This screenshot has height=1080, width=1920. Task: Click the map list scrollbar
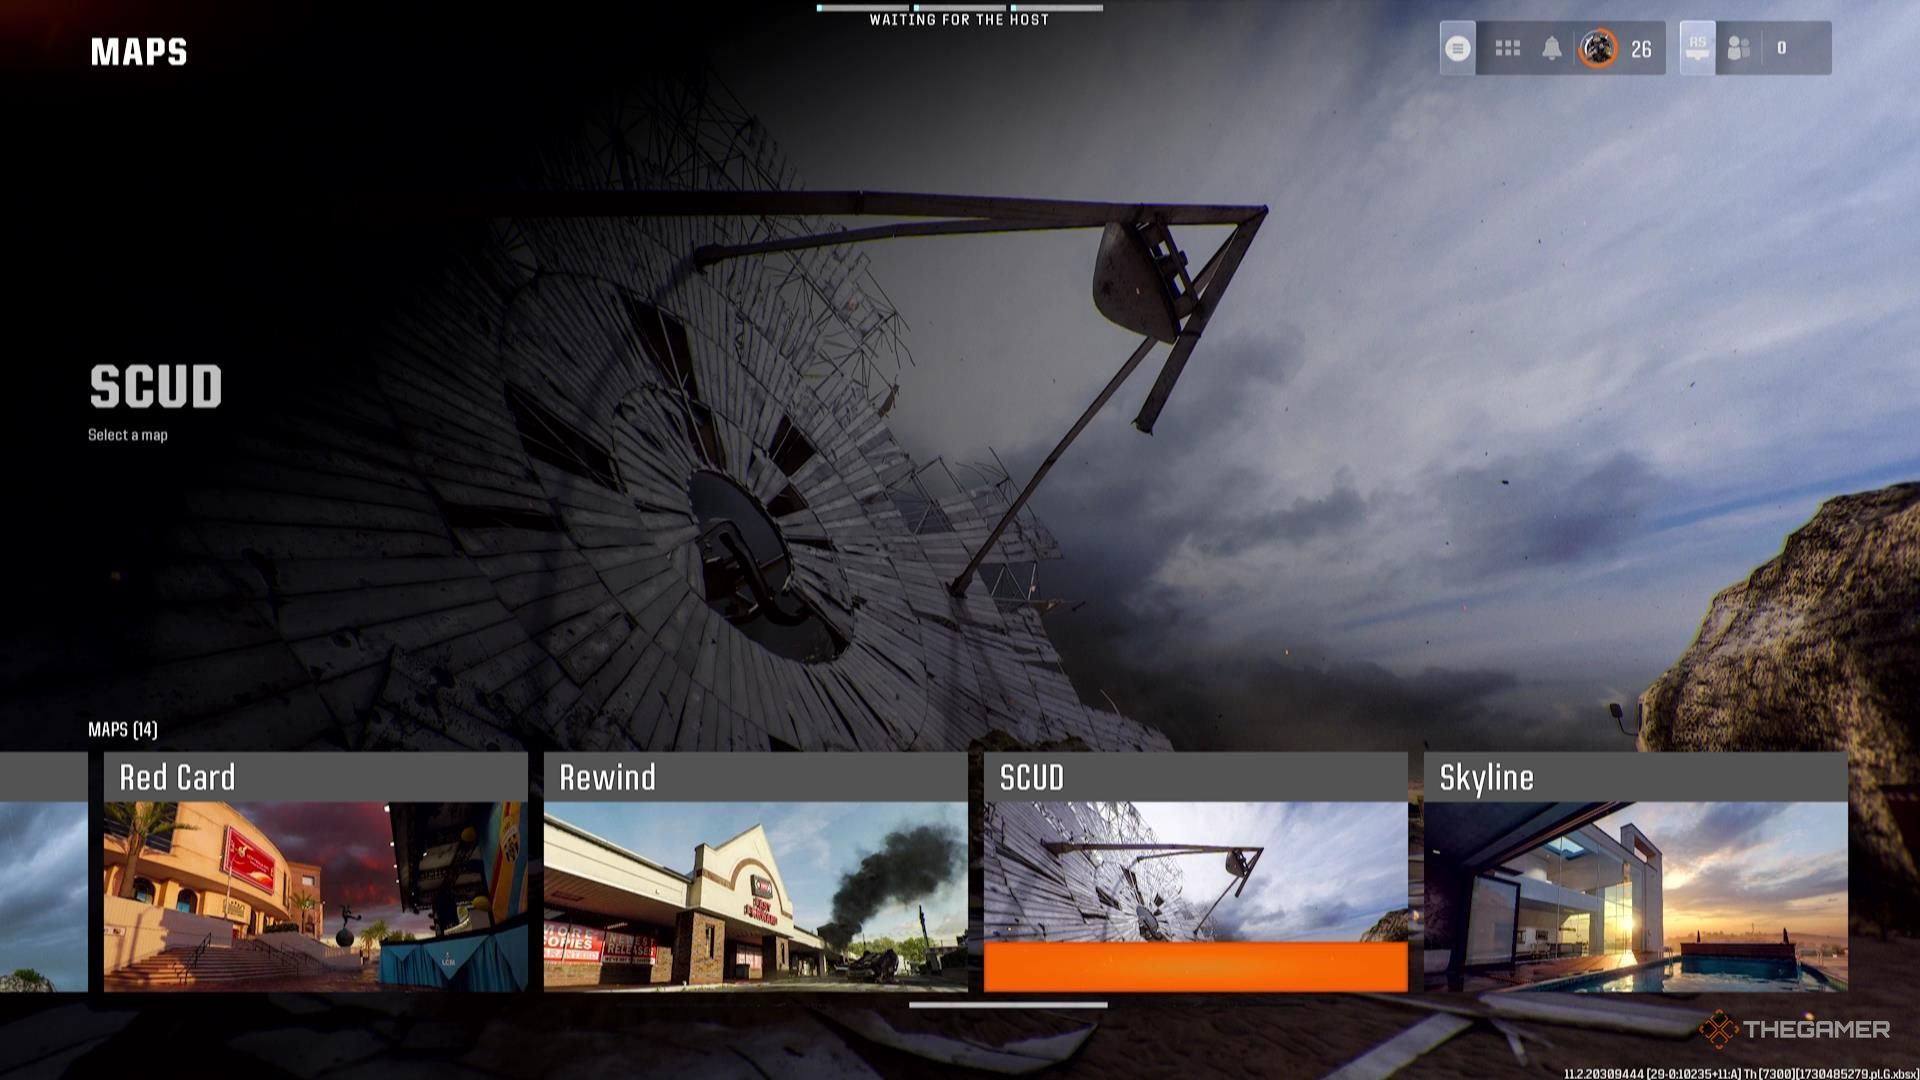[x=1008, y=1005]
